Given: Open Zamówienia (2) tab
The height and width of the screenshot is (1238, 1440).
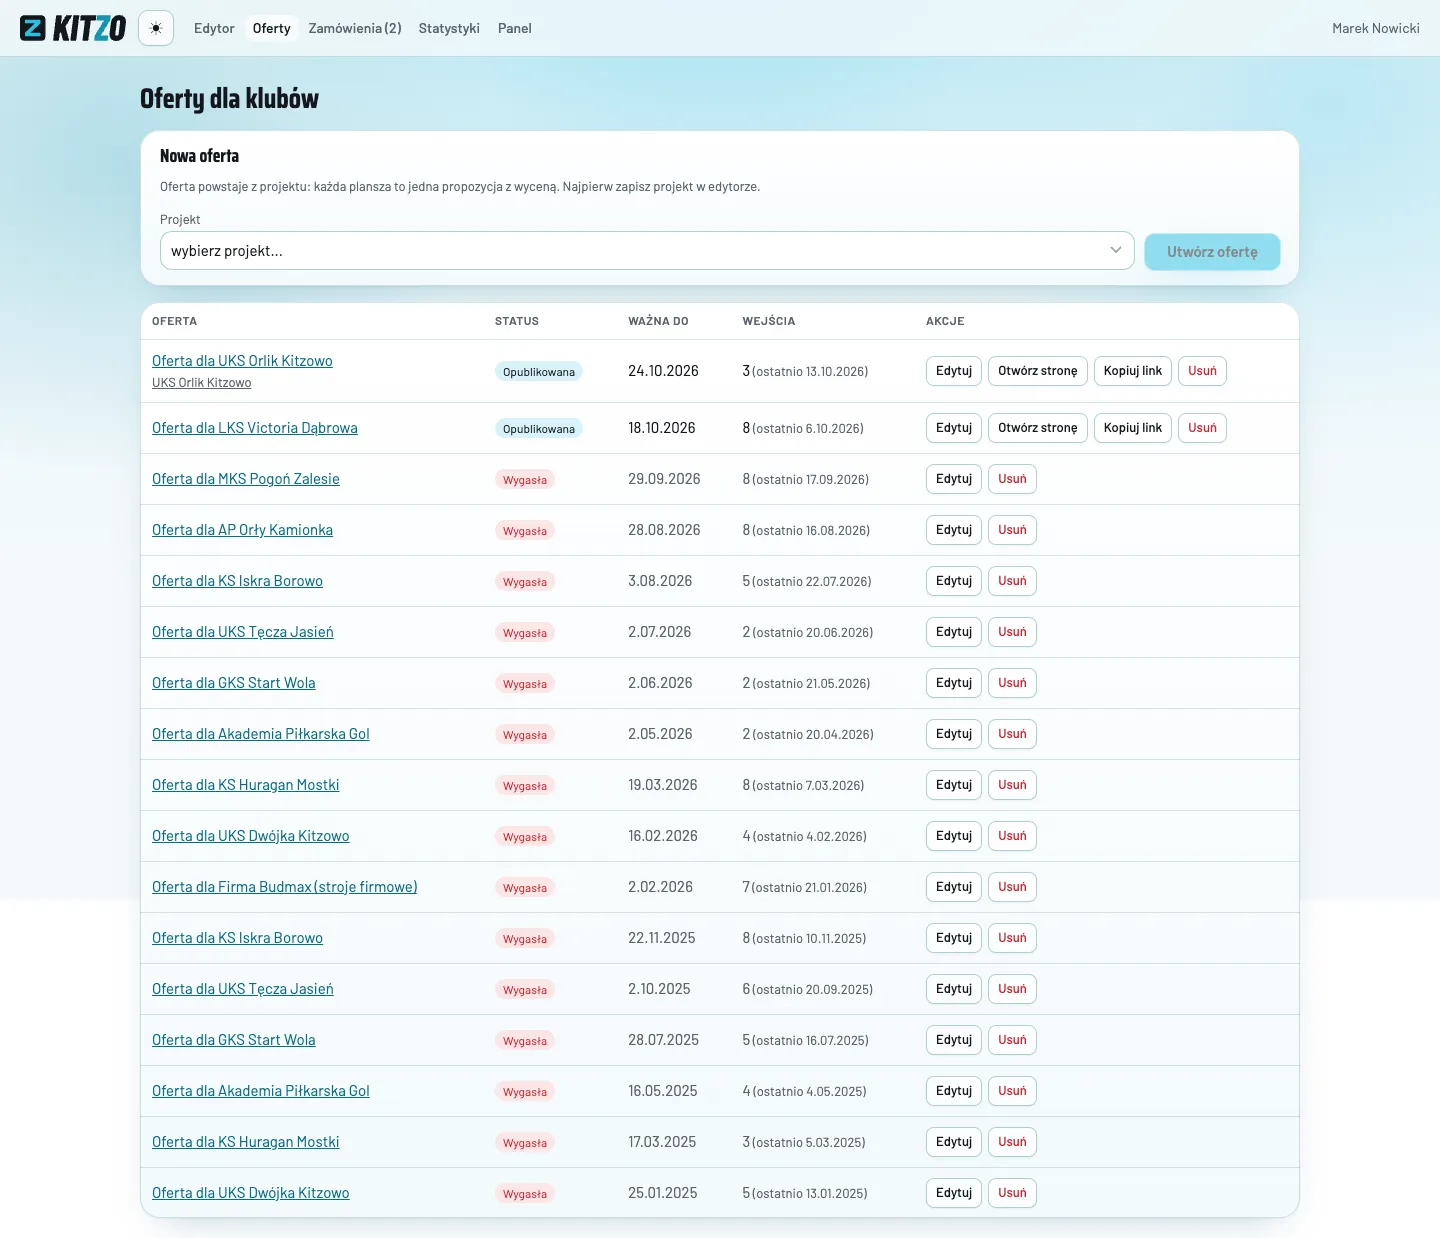Looking at the screenshot, I should coord(355,28).
